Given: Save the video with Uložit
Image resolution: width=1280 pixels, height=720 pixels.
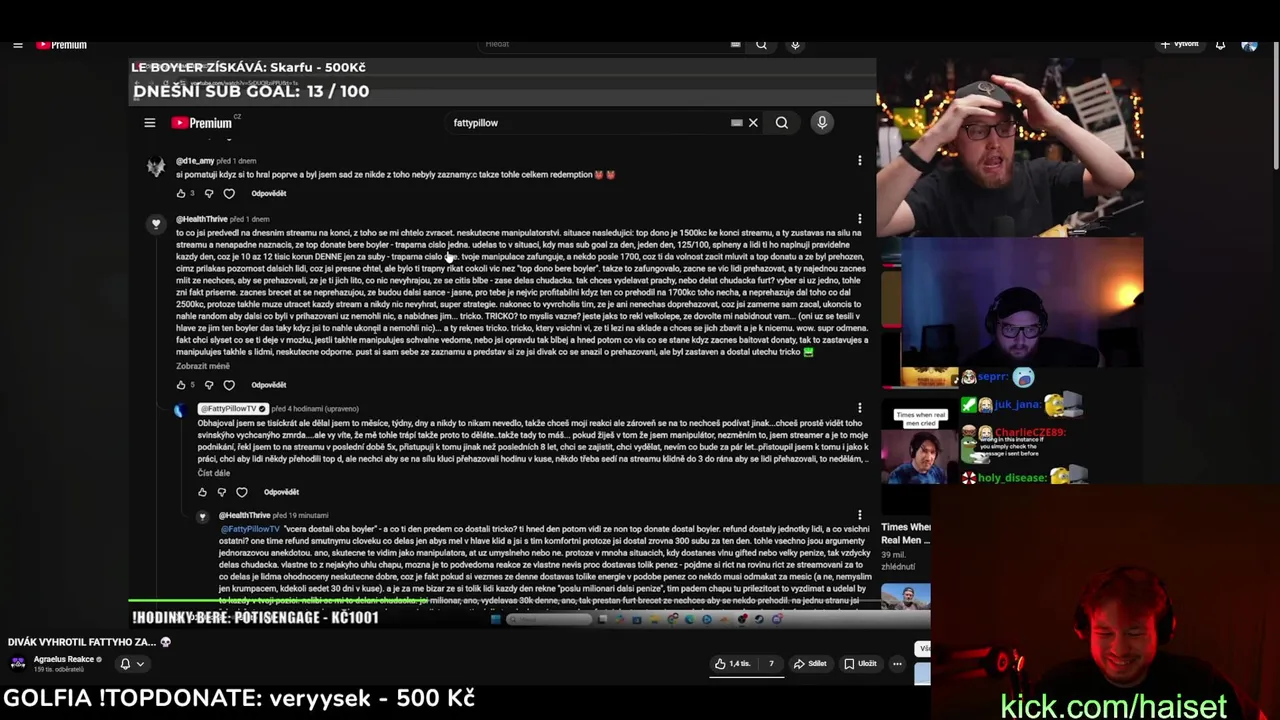Looking at the screenshot, I should 860,664.
